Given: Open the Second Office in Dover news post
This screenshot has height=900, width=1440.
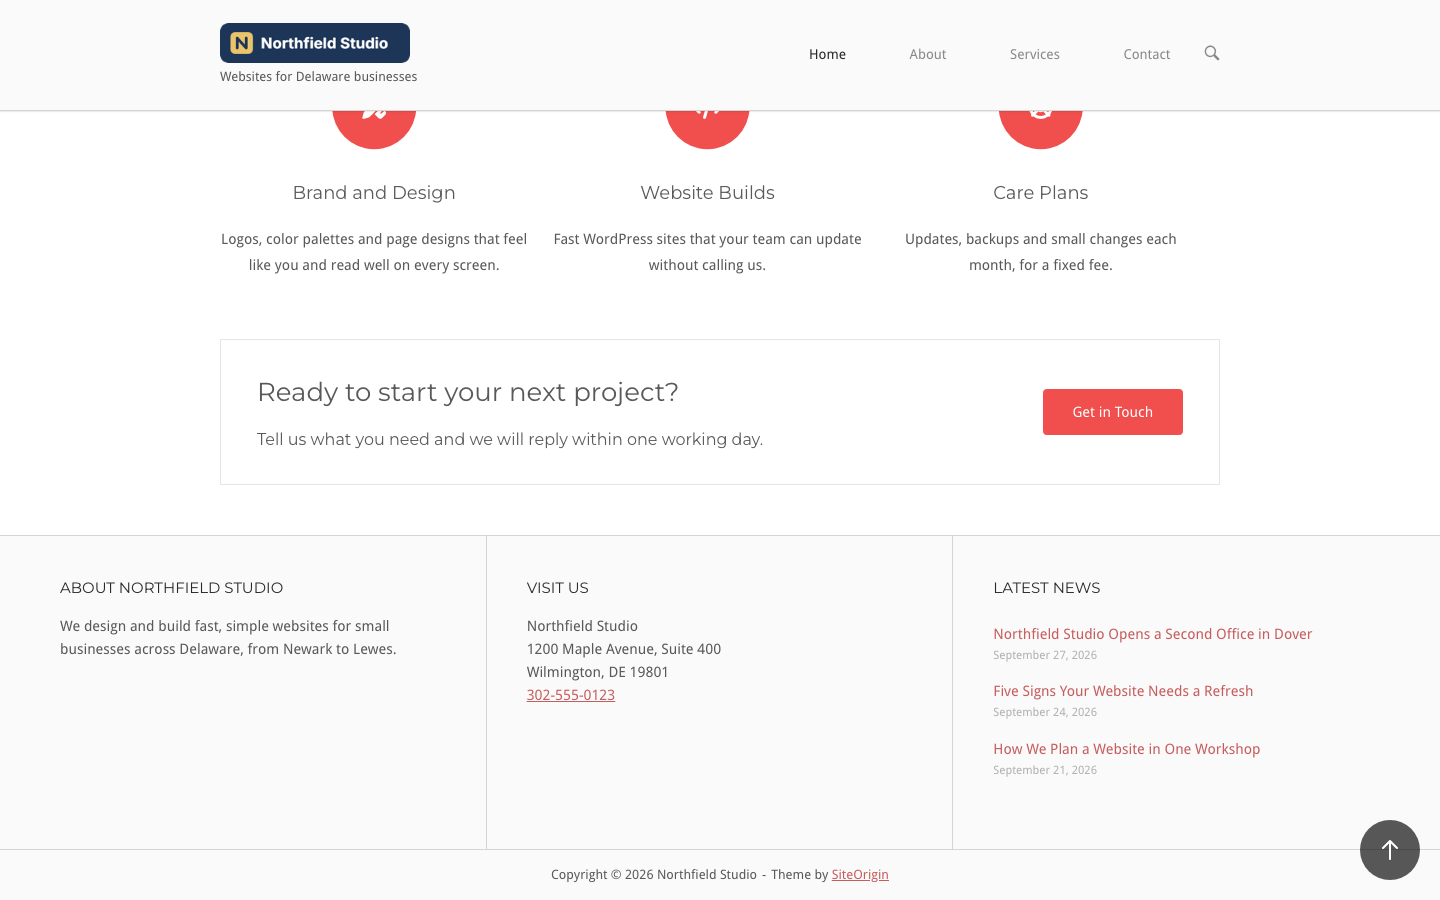Looking at the screenshot, I should tap(1152, 634).
